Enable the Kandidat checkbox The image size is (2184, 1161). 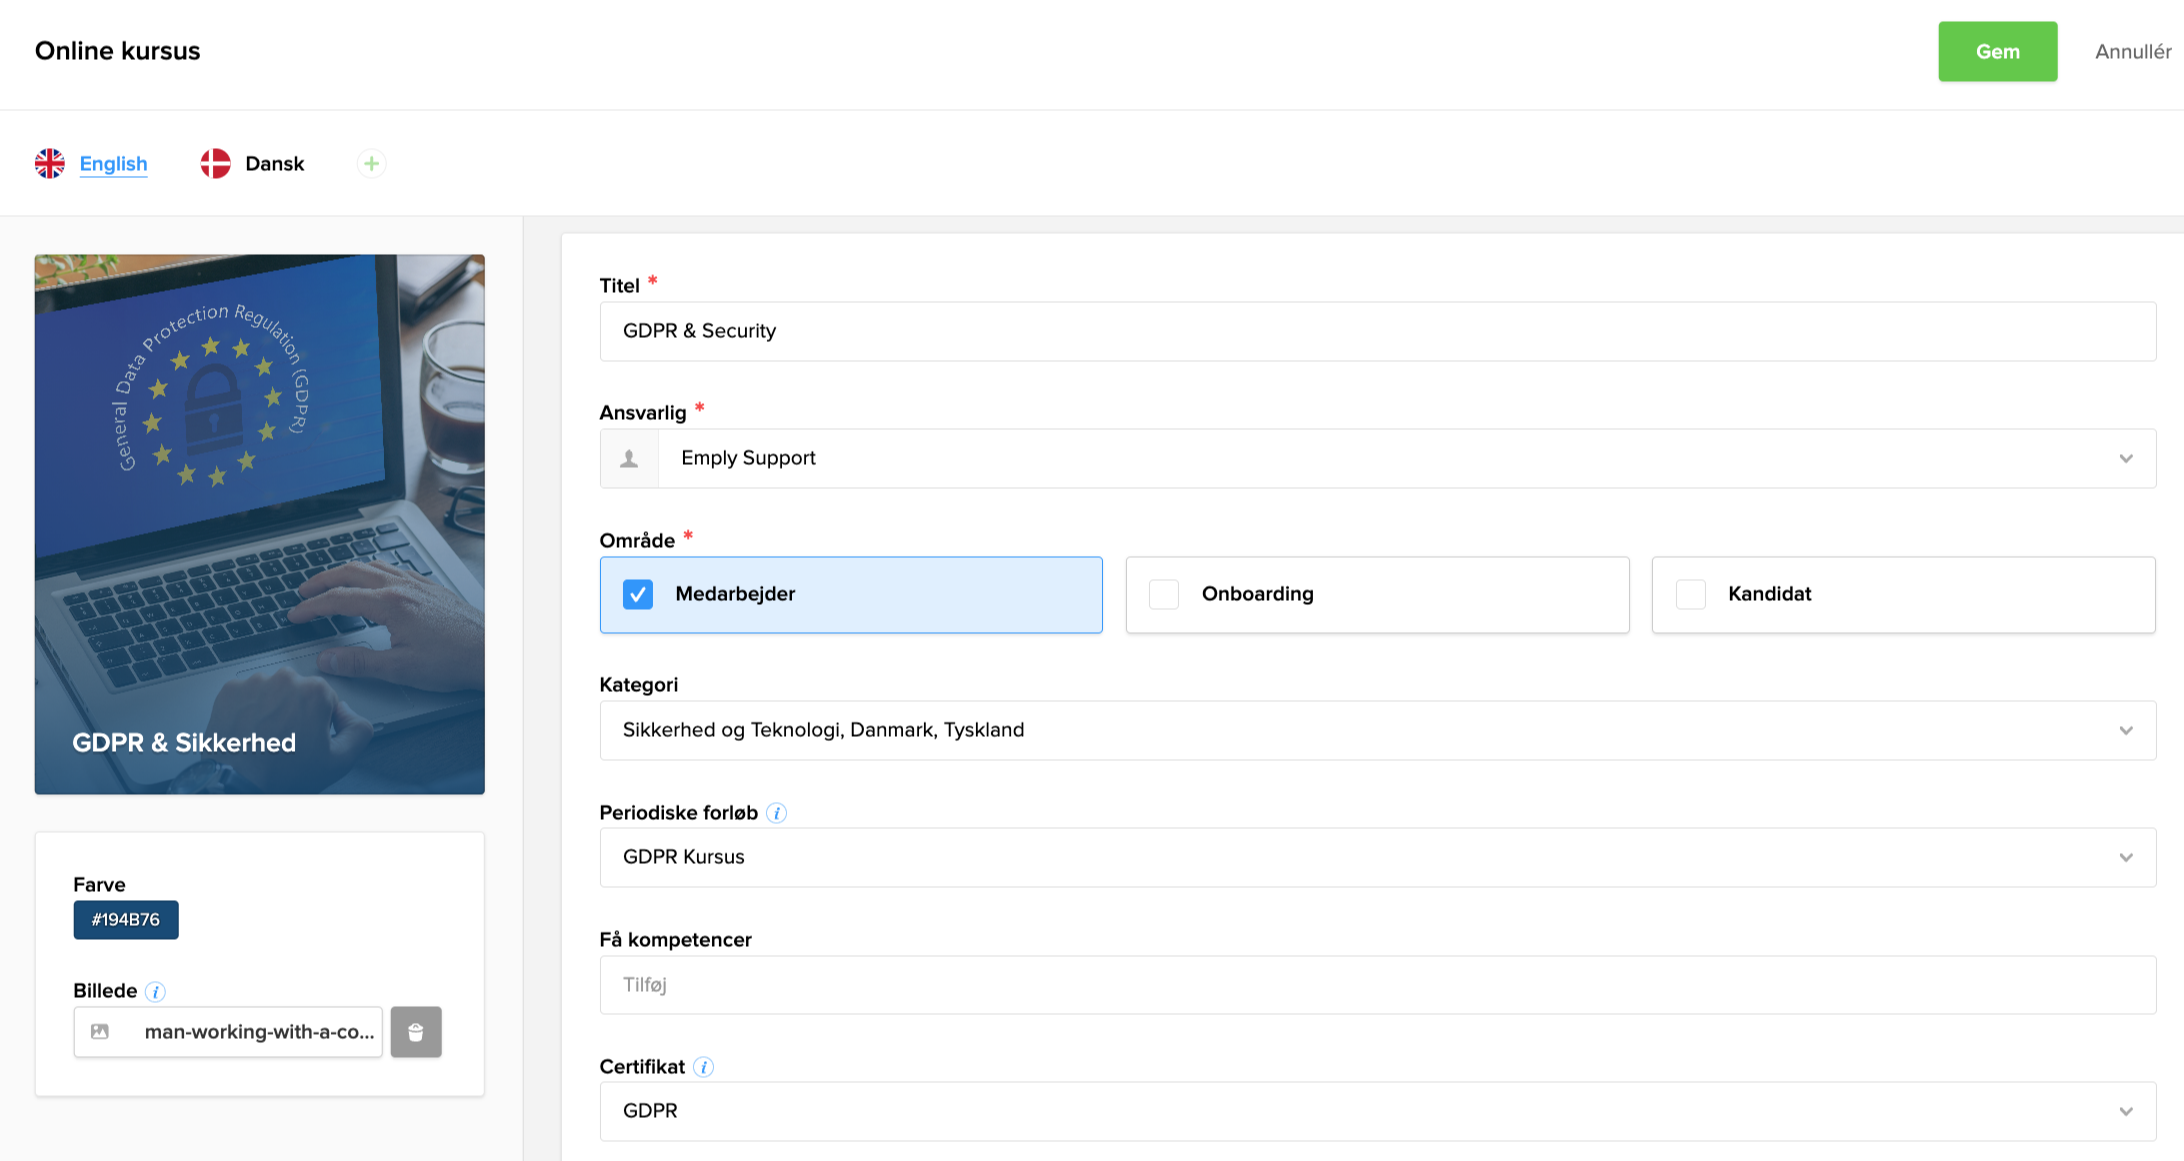1690,594
